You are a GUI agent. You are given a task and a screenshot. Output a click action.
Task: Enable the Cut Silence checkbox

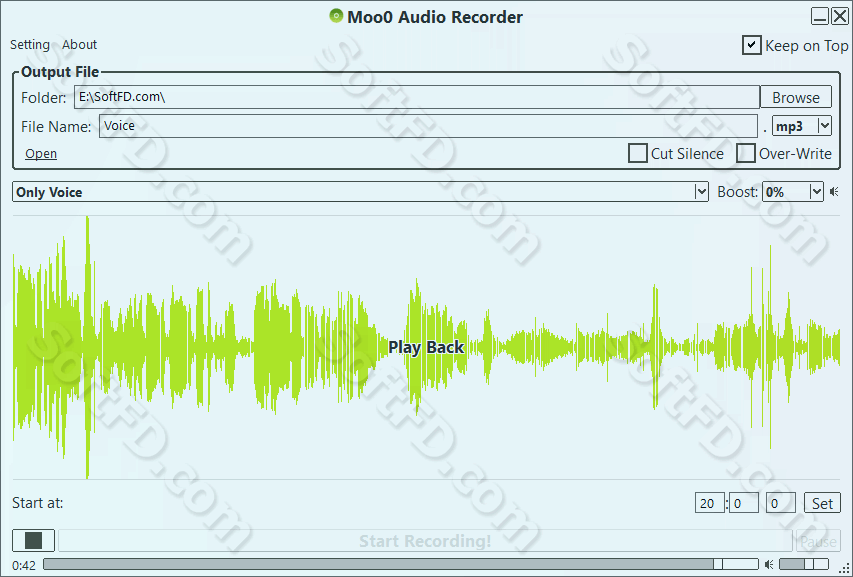[638, 153]
